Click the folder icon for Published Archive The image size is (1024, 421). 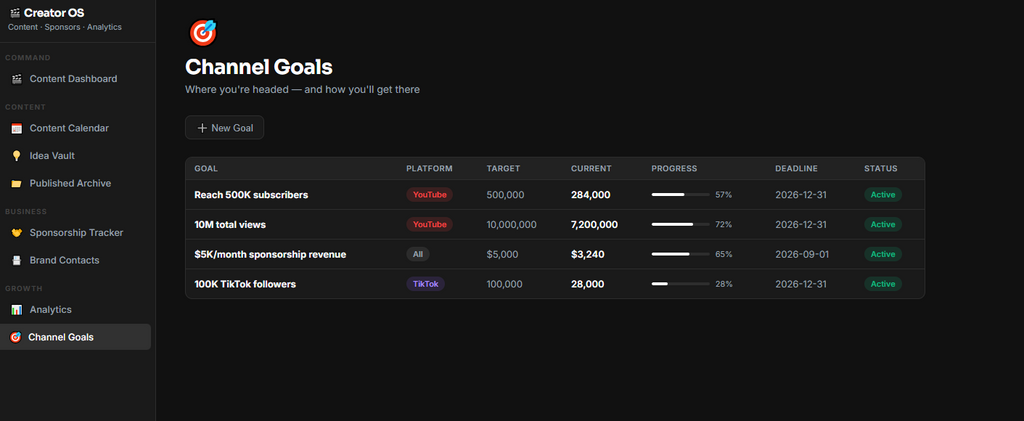tap(16, 183)
